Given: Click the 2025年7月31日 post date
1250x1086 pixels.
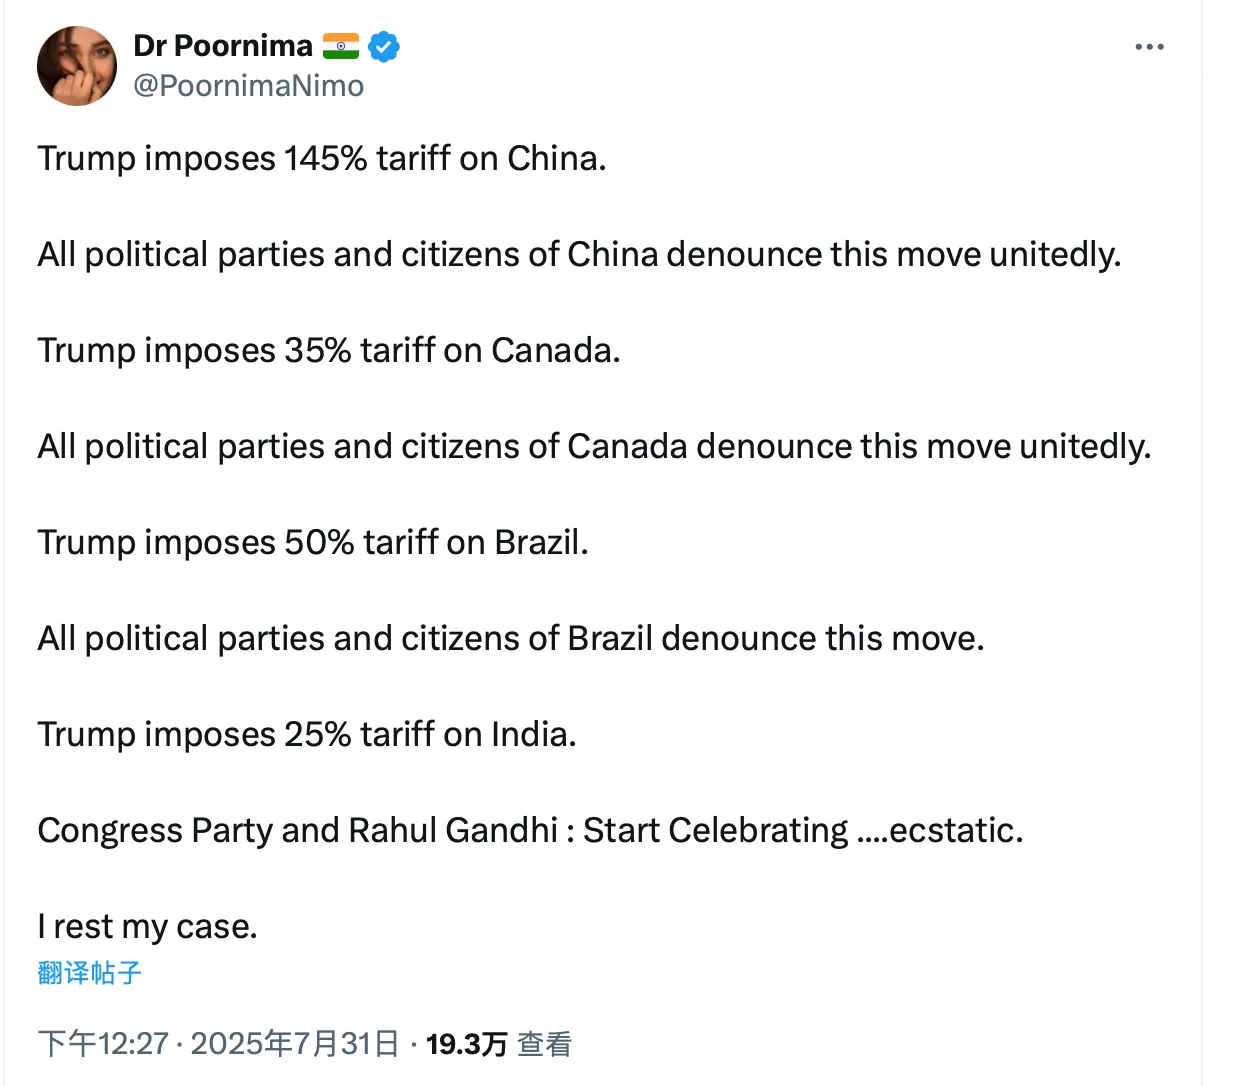Looking at the screenshot, I should click(295, 1044).
